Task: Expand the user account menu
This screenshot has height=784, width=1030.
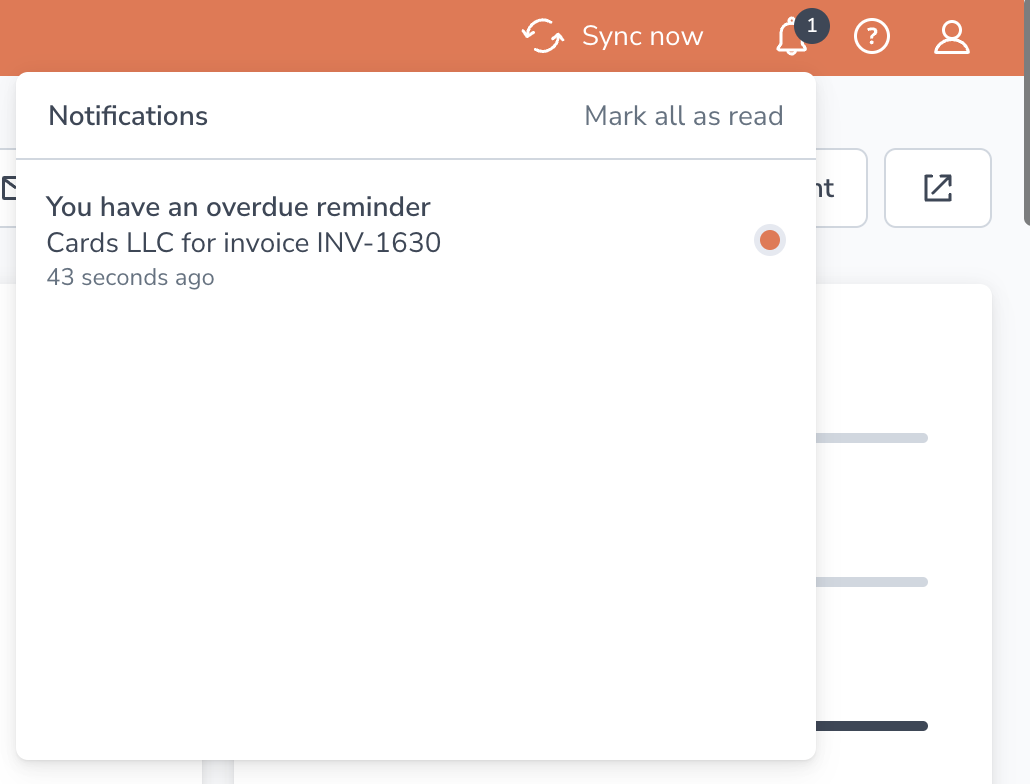Action: pyautogui.click(x=951, y=36)
